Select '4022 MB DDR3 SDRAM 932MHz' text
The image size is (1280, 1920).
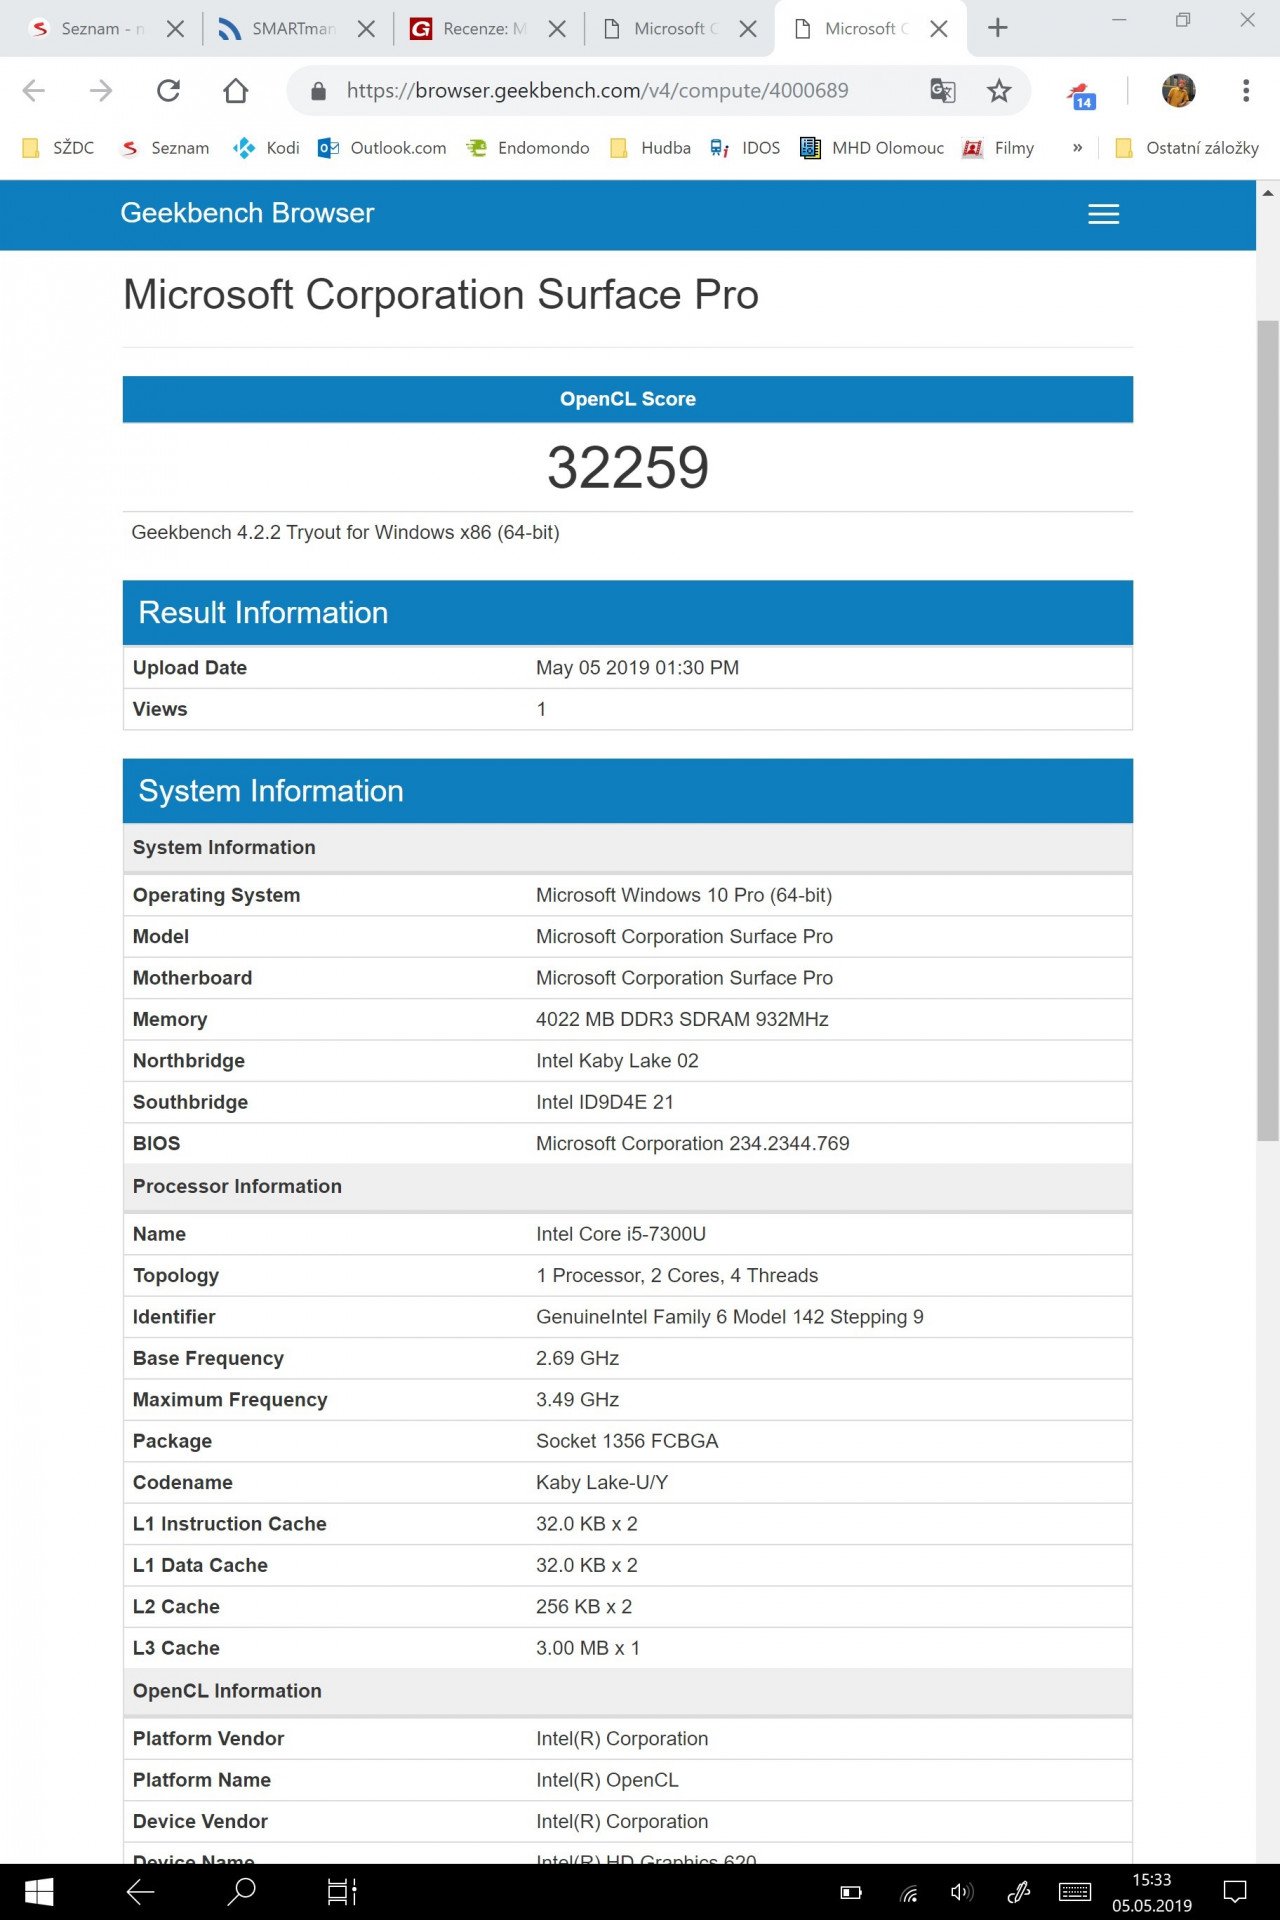click(x=682, y=1020)
